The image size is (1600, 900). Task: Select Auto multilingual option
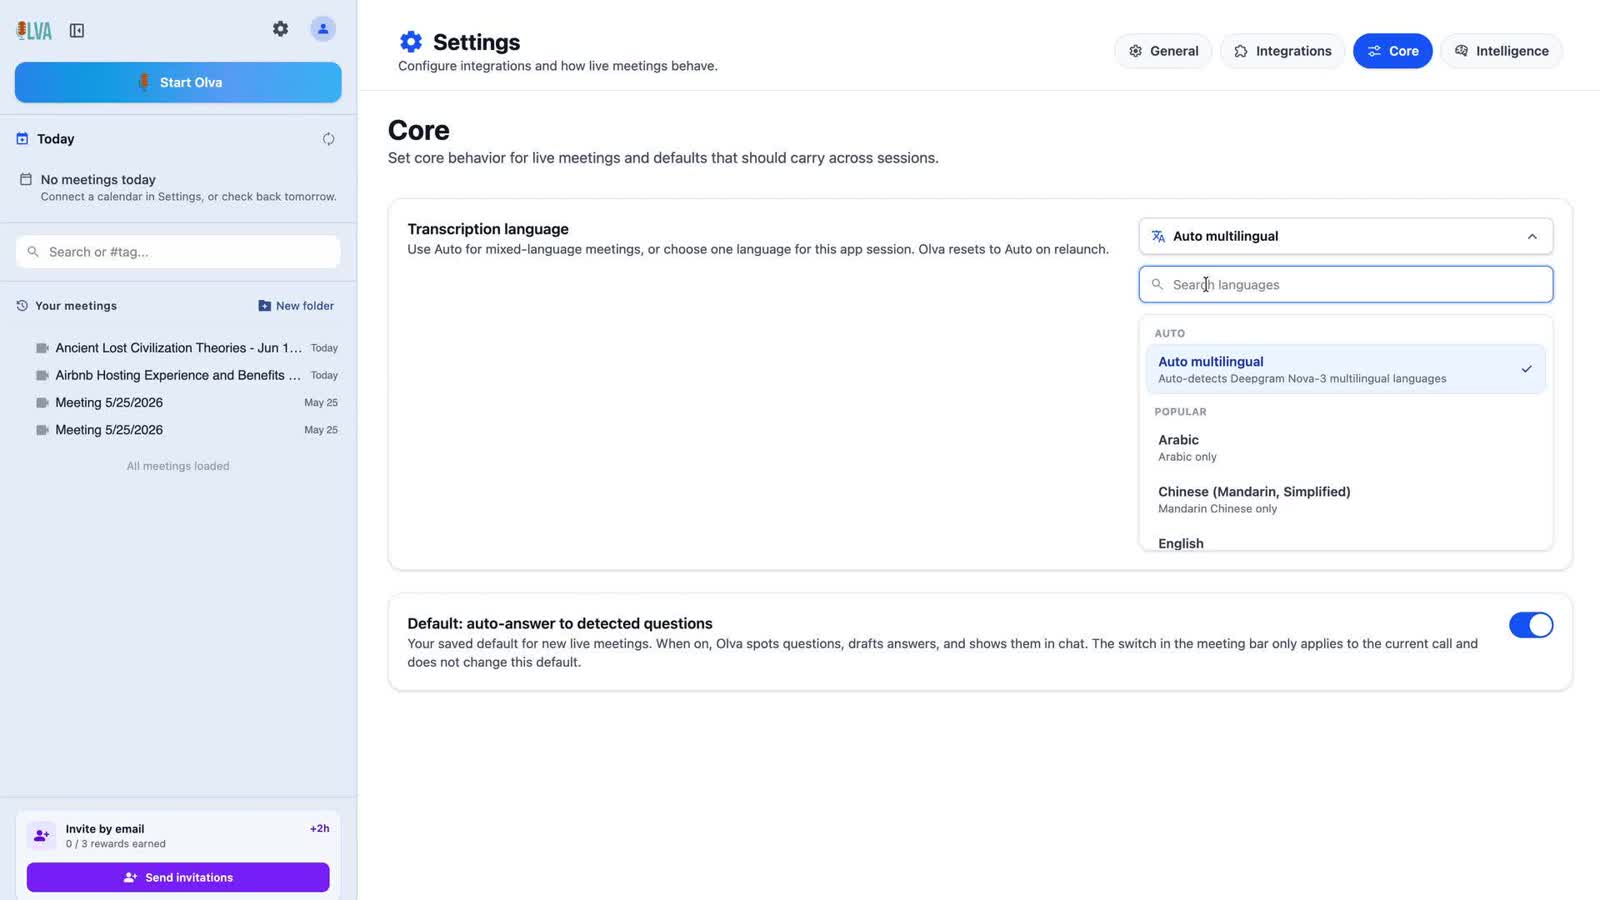point(1345,369)
